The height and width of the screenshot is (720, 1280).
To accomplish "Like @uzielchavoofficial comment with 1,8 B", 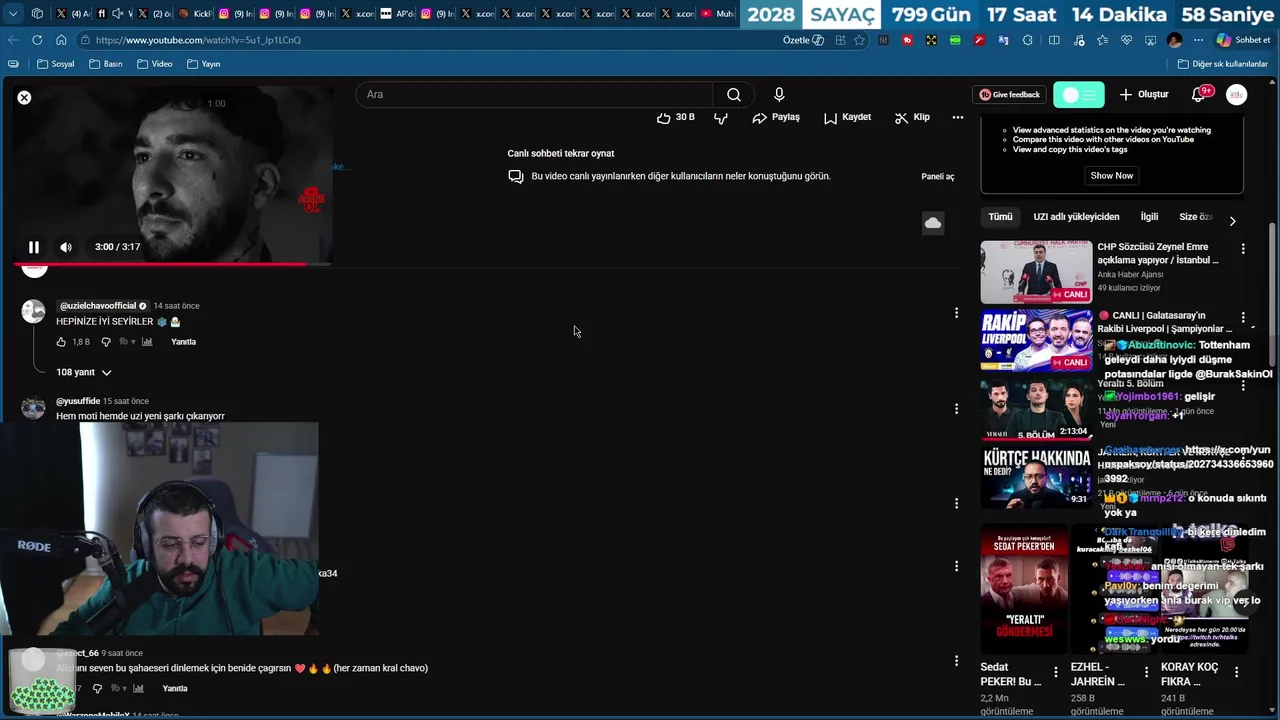I will pyautogui.click(x=62, y=342).
